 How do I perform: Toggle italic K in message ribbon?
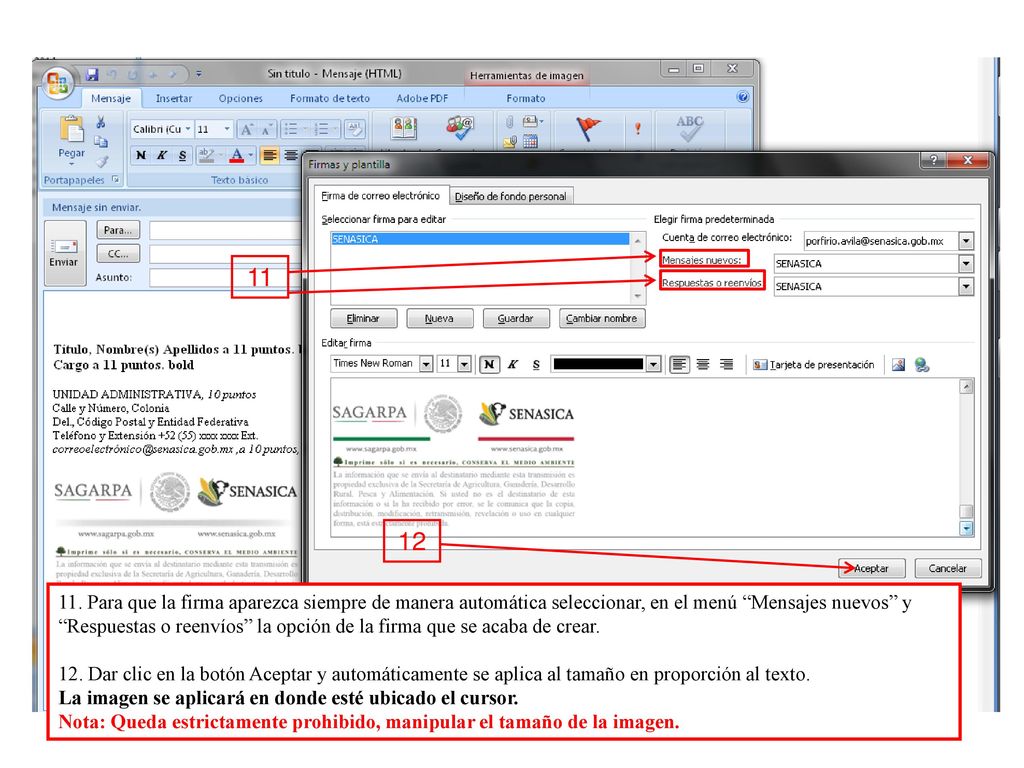[x=162, y=155]
